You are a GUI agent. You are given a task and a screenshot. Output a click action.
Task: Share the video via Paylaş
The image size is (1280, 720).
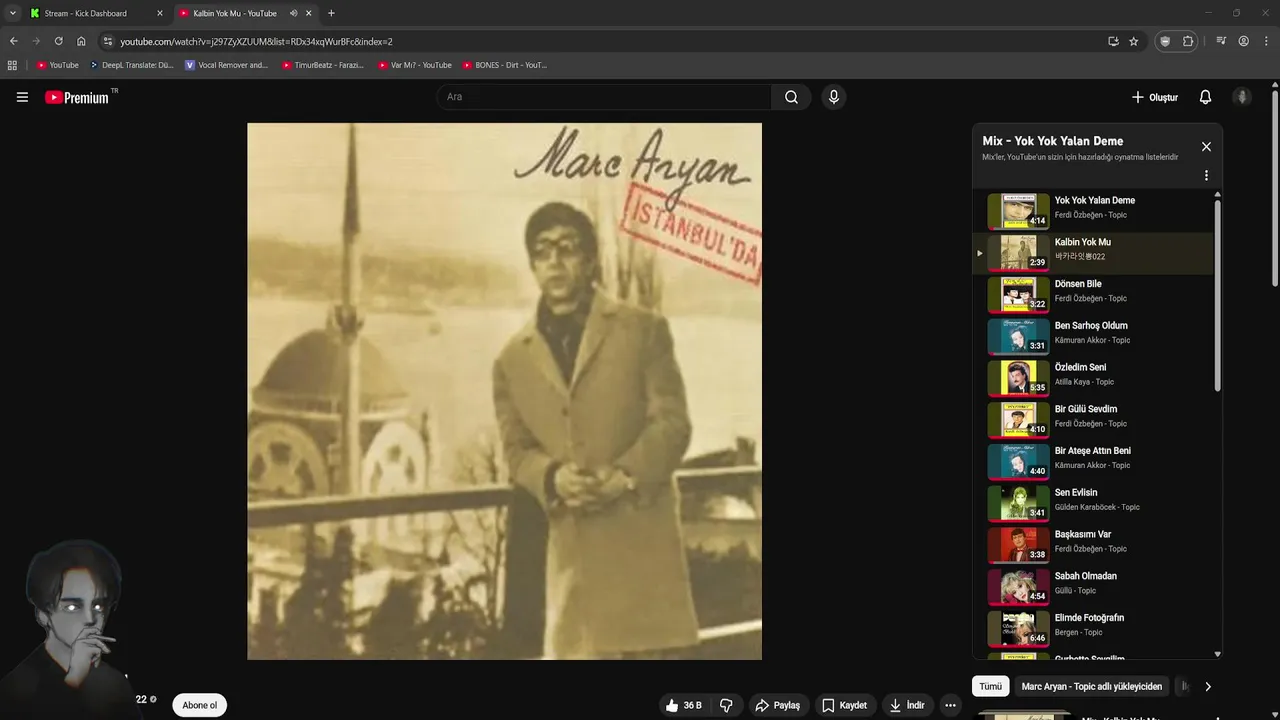777,705
